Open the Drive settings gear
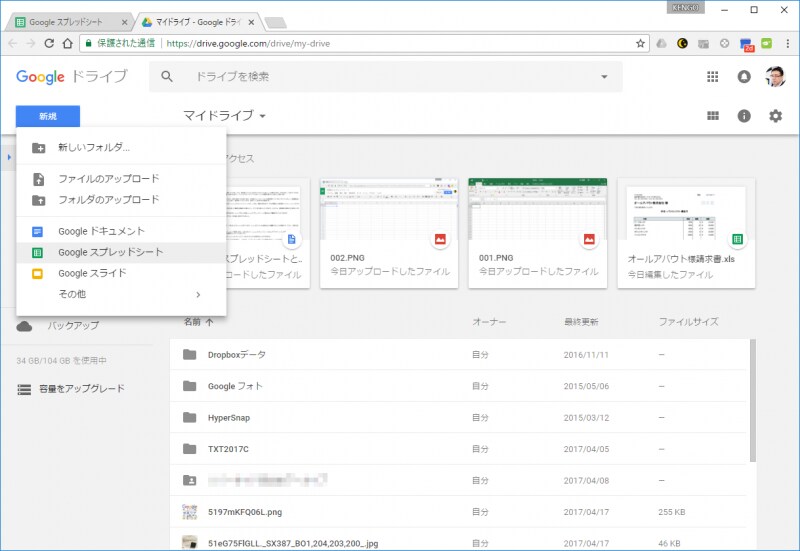The width and height of the screenshot is (800, 551). click(x=776, y=116)
